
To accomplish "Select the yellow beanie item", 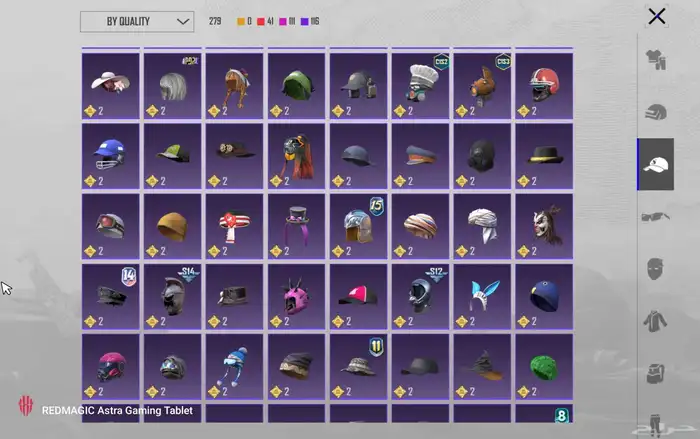I will pyautogui.click(x=173, y=226).
